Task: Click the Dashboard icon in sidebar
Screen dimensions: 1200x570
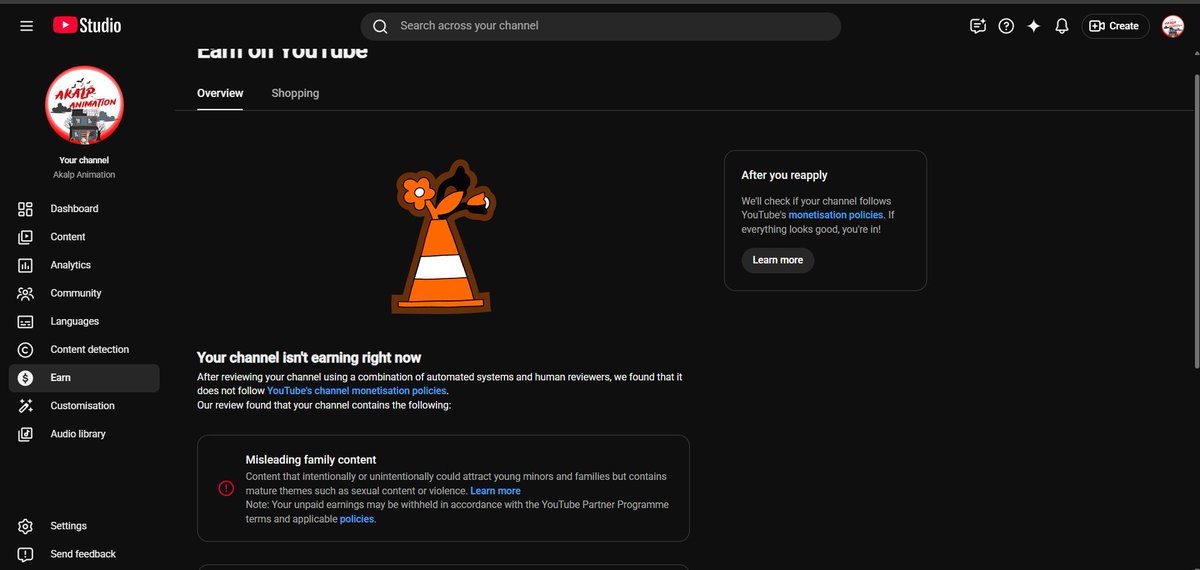Action: 26,209
